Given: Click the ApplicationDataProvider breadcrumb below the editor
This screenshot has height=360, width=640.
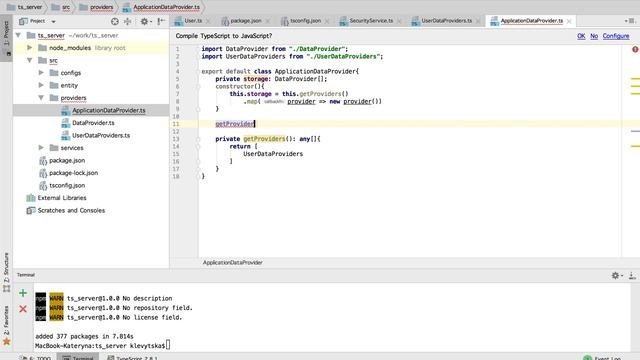Looking at the screenshot, I should 233,263.
